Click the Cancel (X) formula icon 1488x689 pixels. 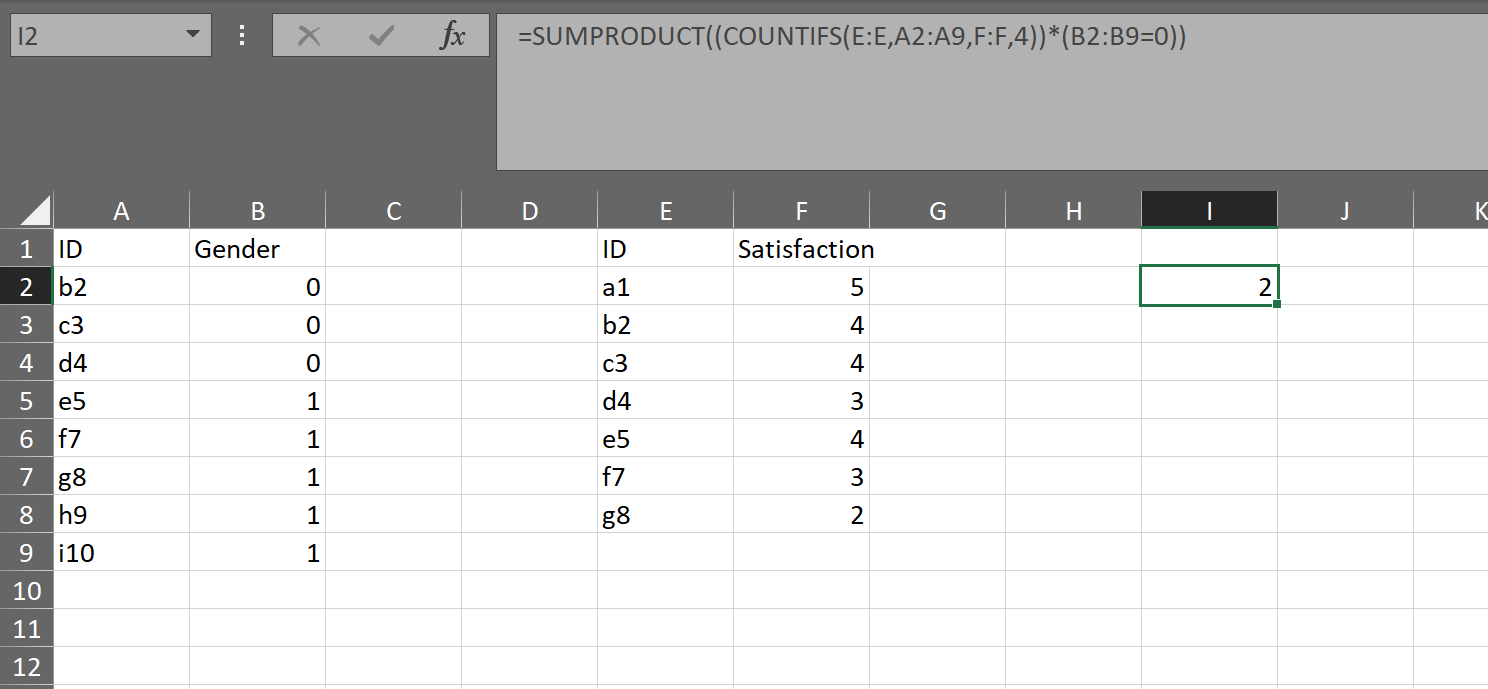tap(310, 37)
